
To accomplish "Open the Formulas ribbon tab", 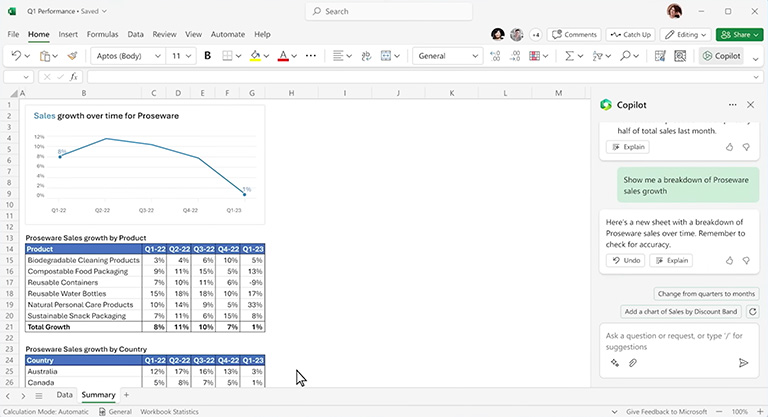I will [102, 34].
